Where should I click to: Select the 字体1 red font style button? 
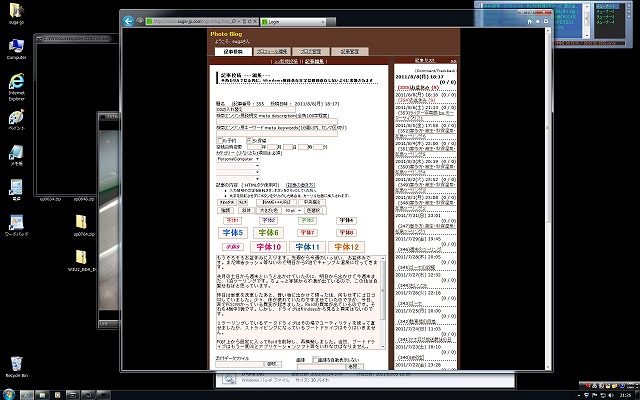pos(233,220)
